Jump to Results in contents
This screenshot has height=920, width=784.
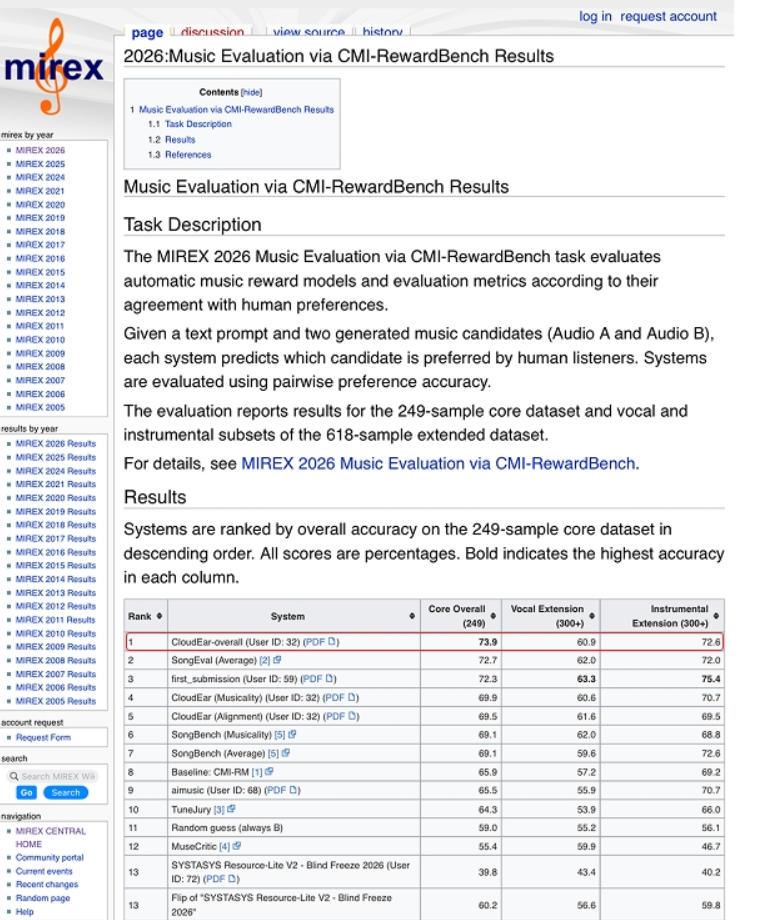coord(180,140)
